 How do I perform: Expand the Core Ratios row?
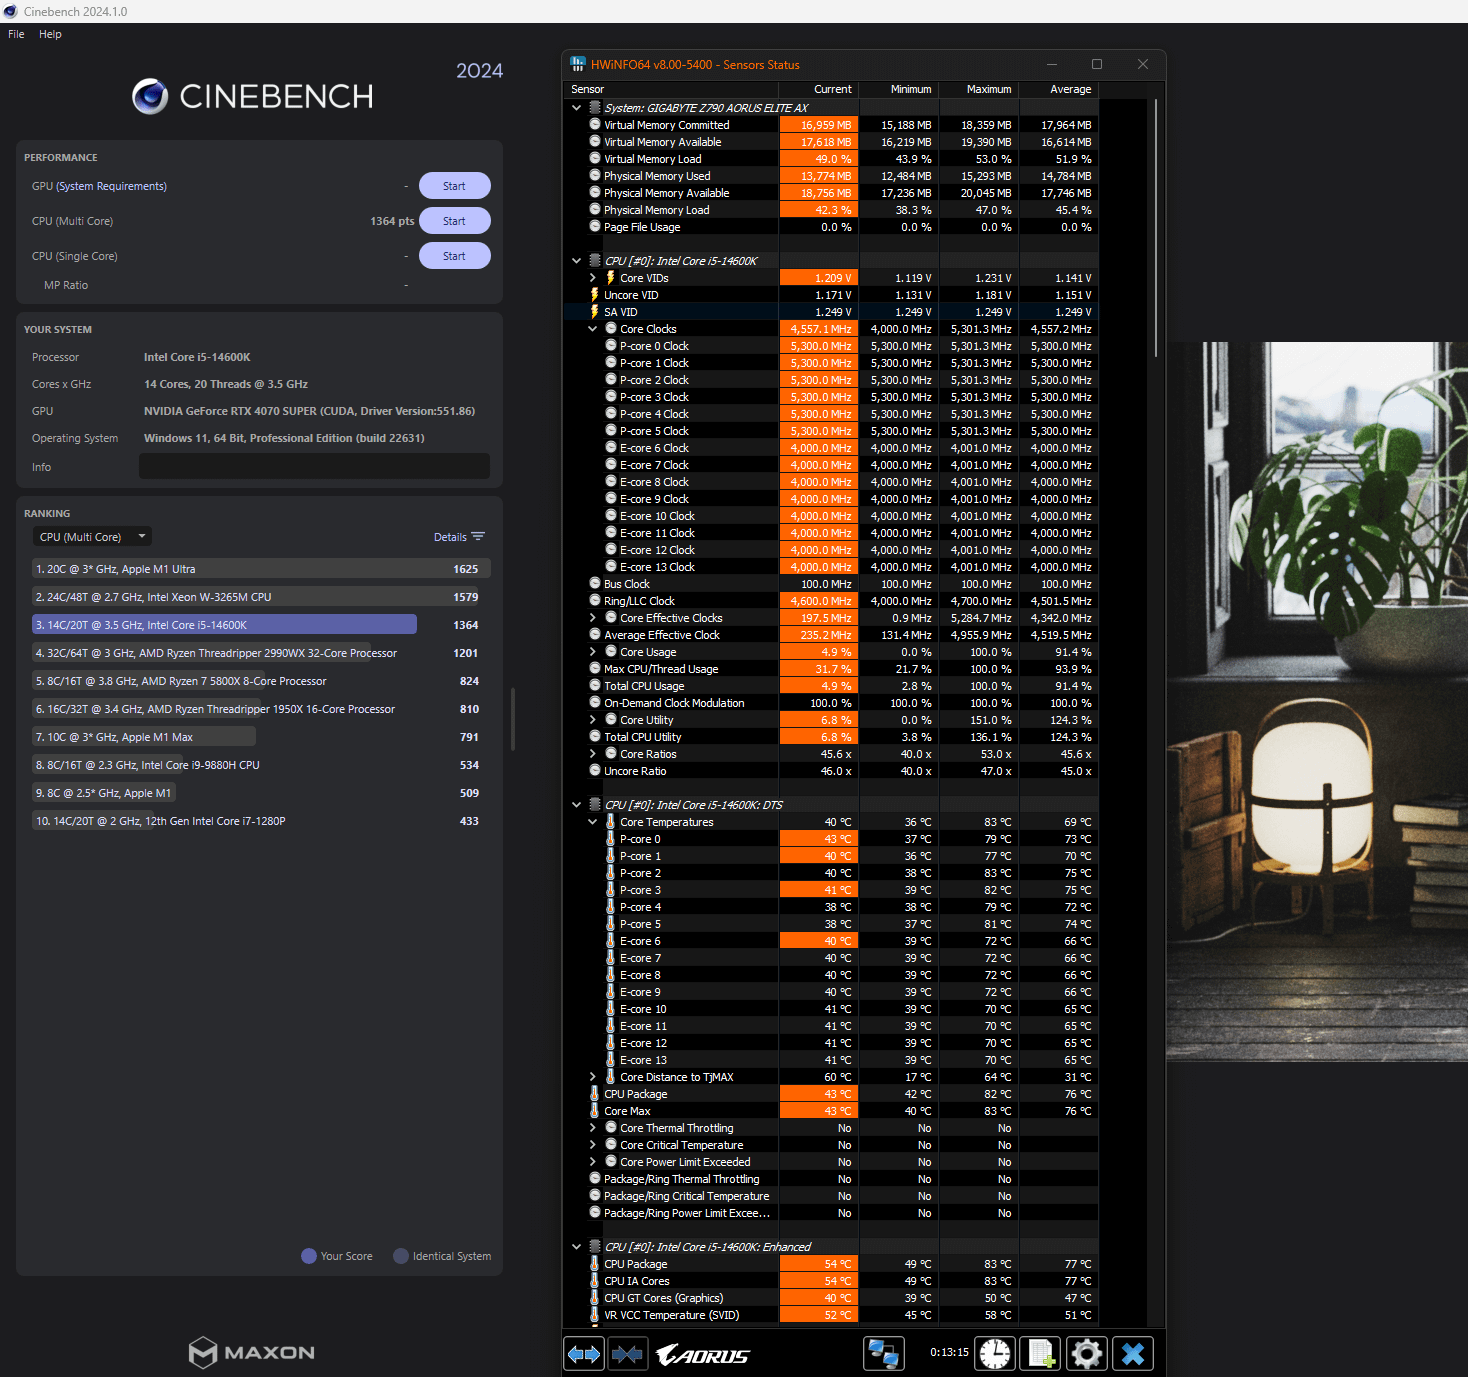click(593, 754)
